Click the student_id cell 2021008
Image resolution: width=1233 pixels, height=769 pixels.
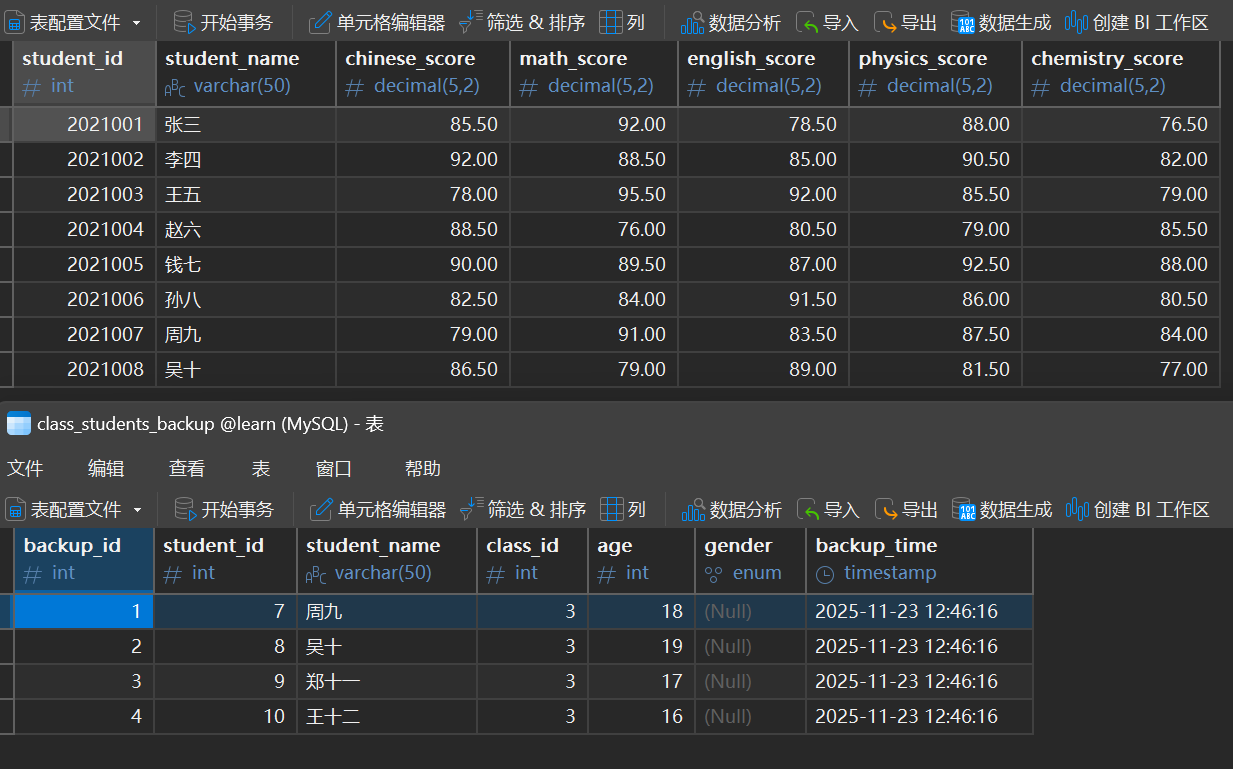click(84, 370)
